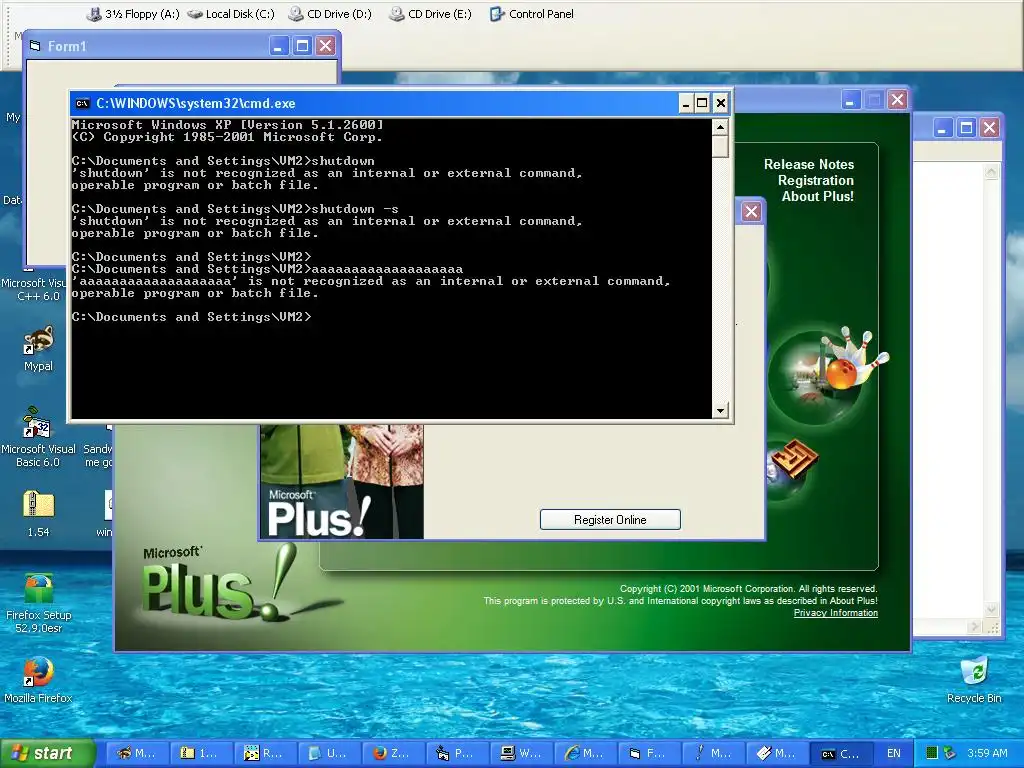The width and height of the screenshot is (1024, 768).
Task: Click the green system tray icon
Action: [x=932, y=753]
